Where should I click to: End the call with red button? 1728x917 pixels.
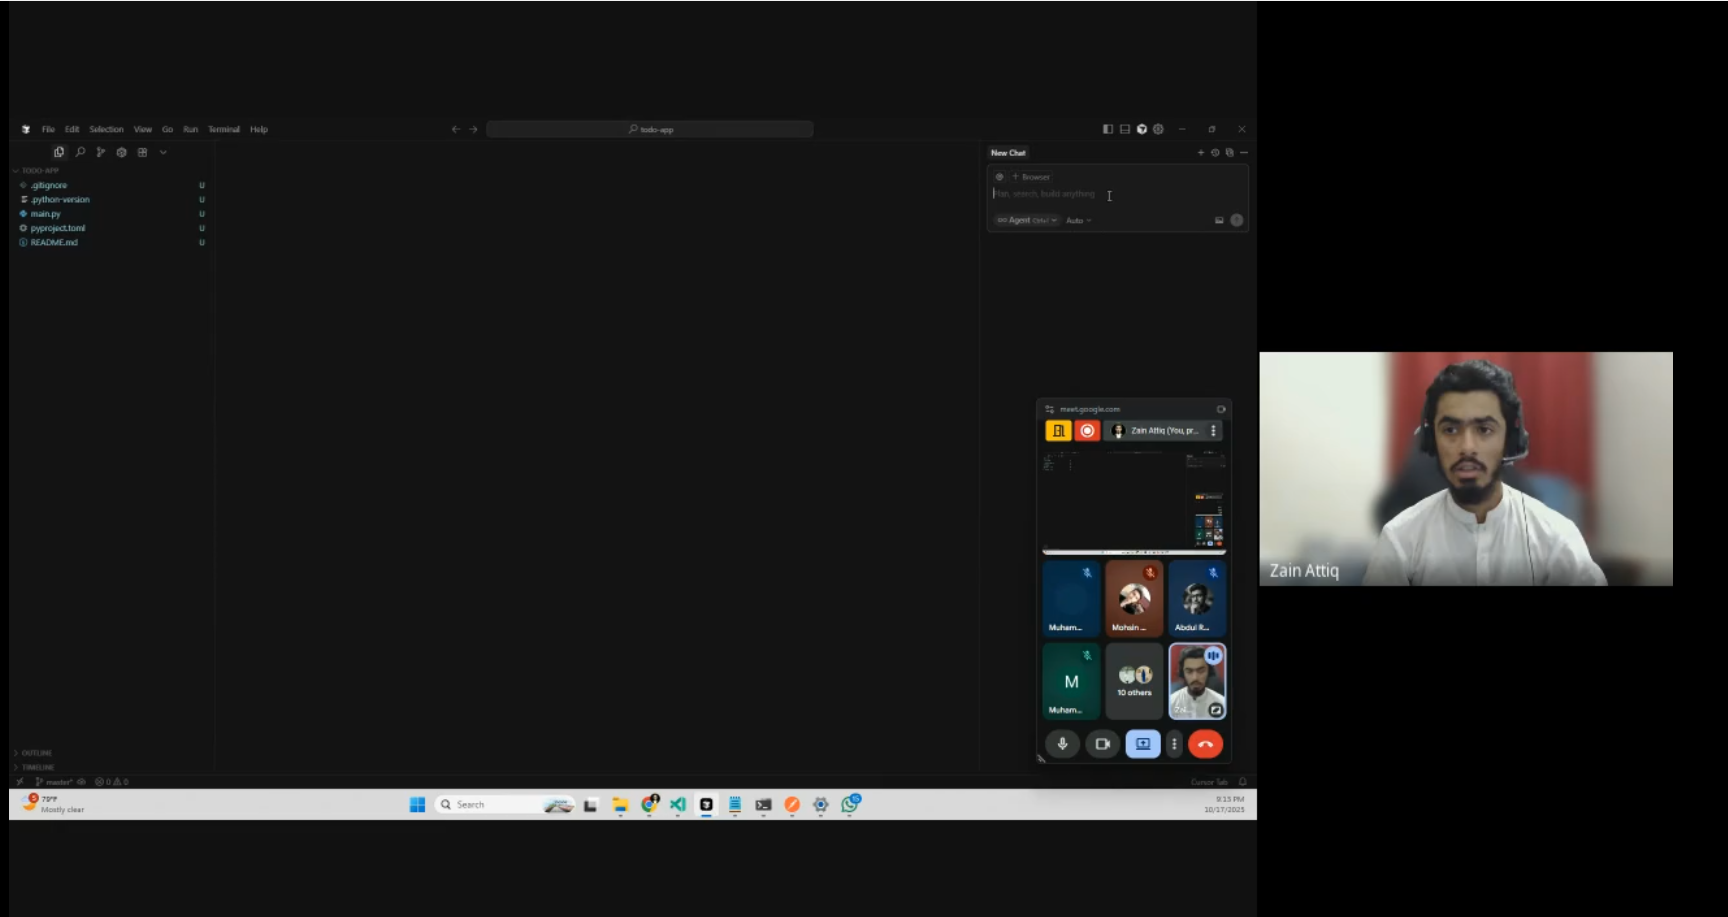1205,744
